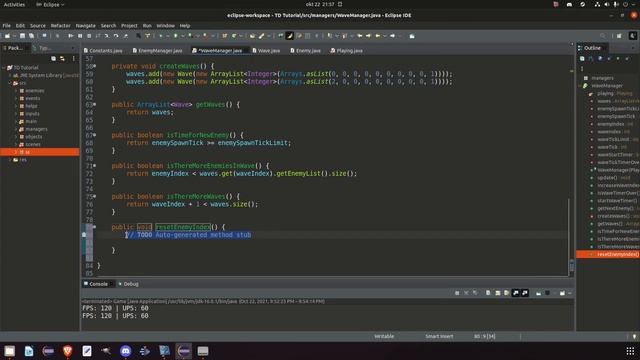Select the main package in Package Explorer

point(31,121)
